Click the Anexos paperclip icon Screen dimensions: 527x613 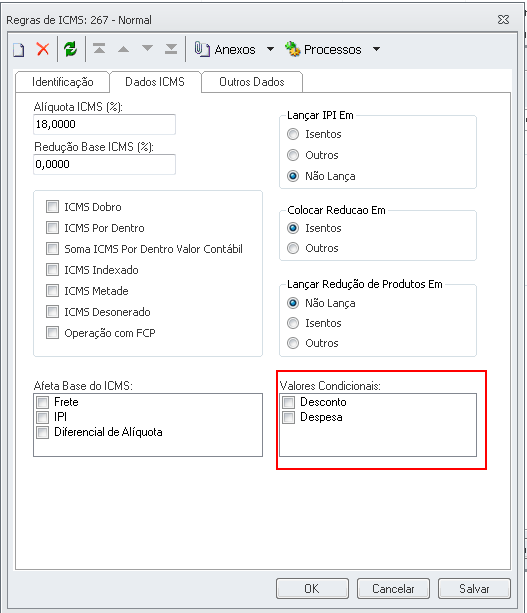[x=202, y=49]
